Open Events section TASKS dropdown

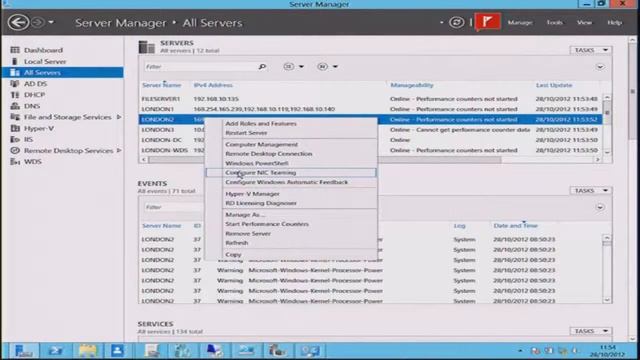coord(591,191)
